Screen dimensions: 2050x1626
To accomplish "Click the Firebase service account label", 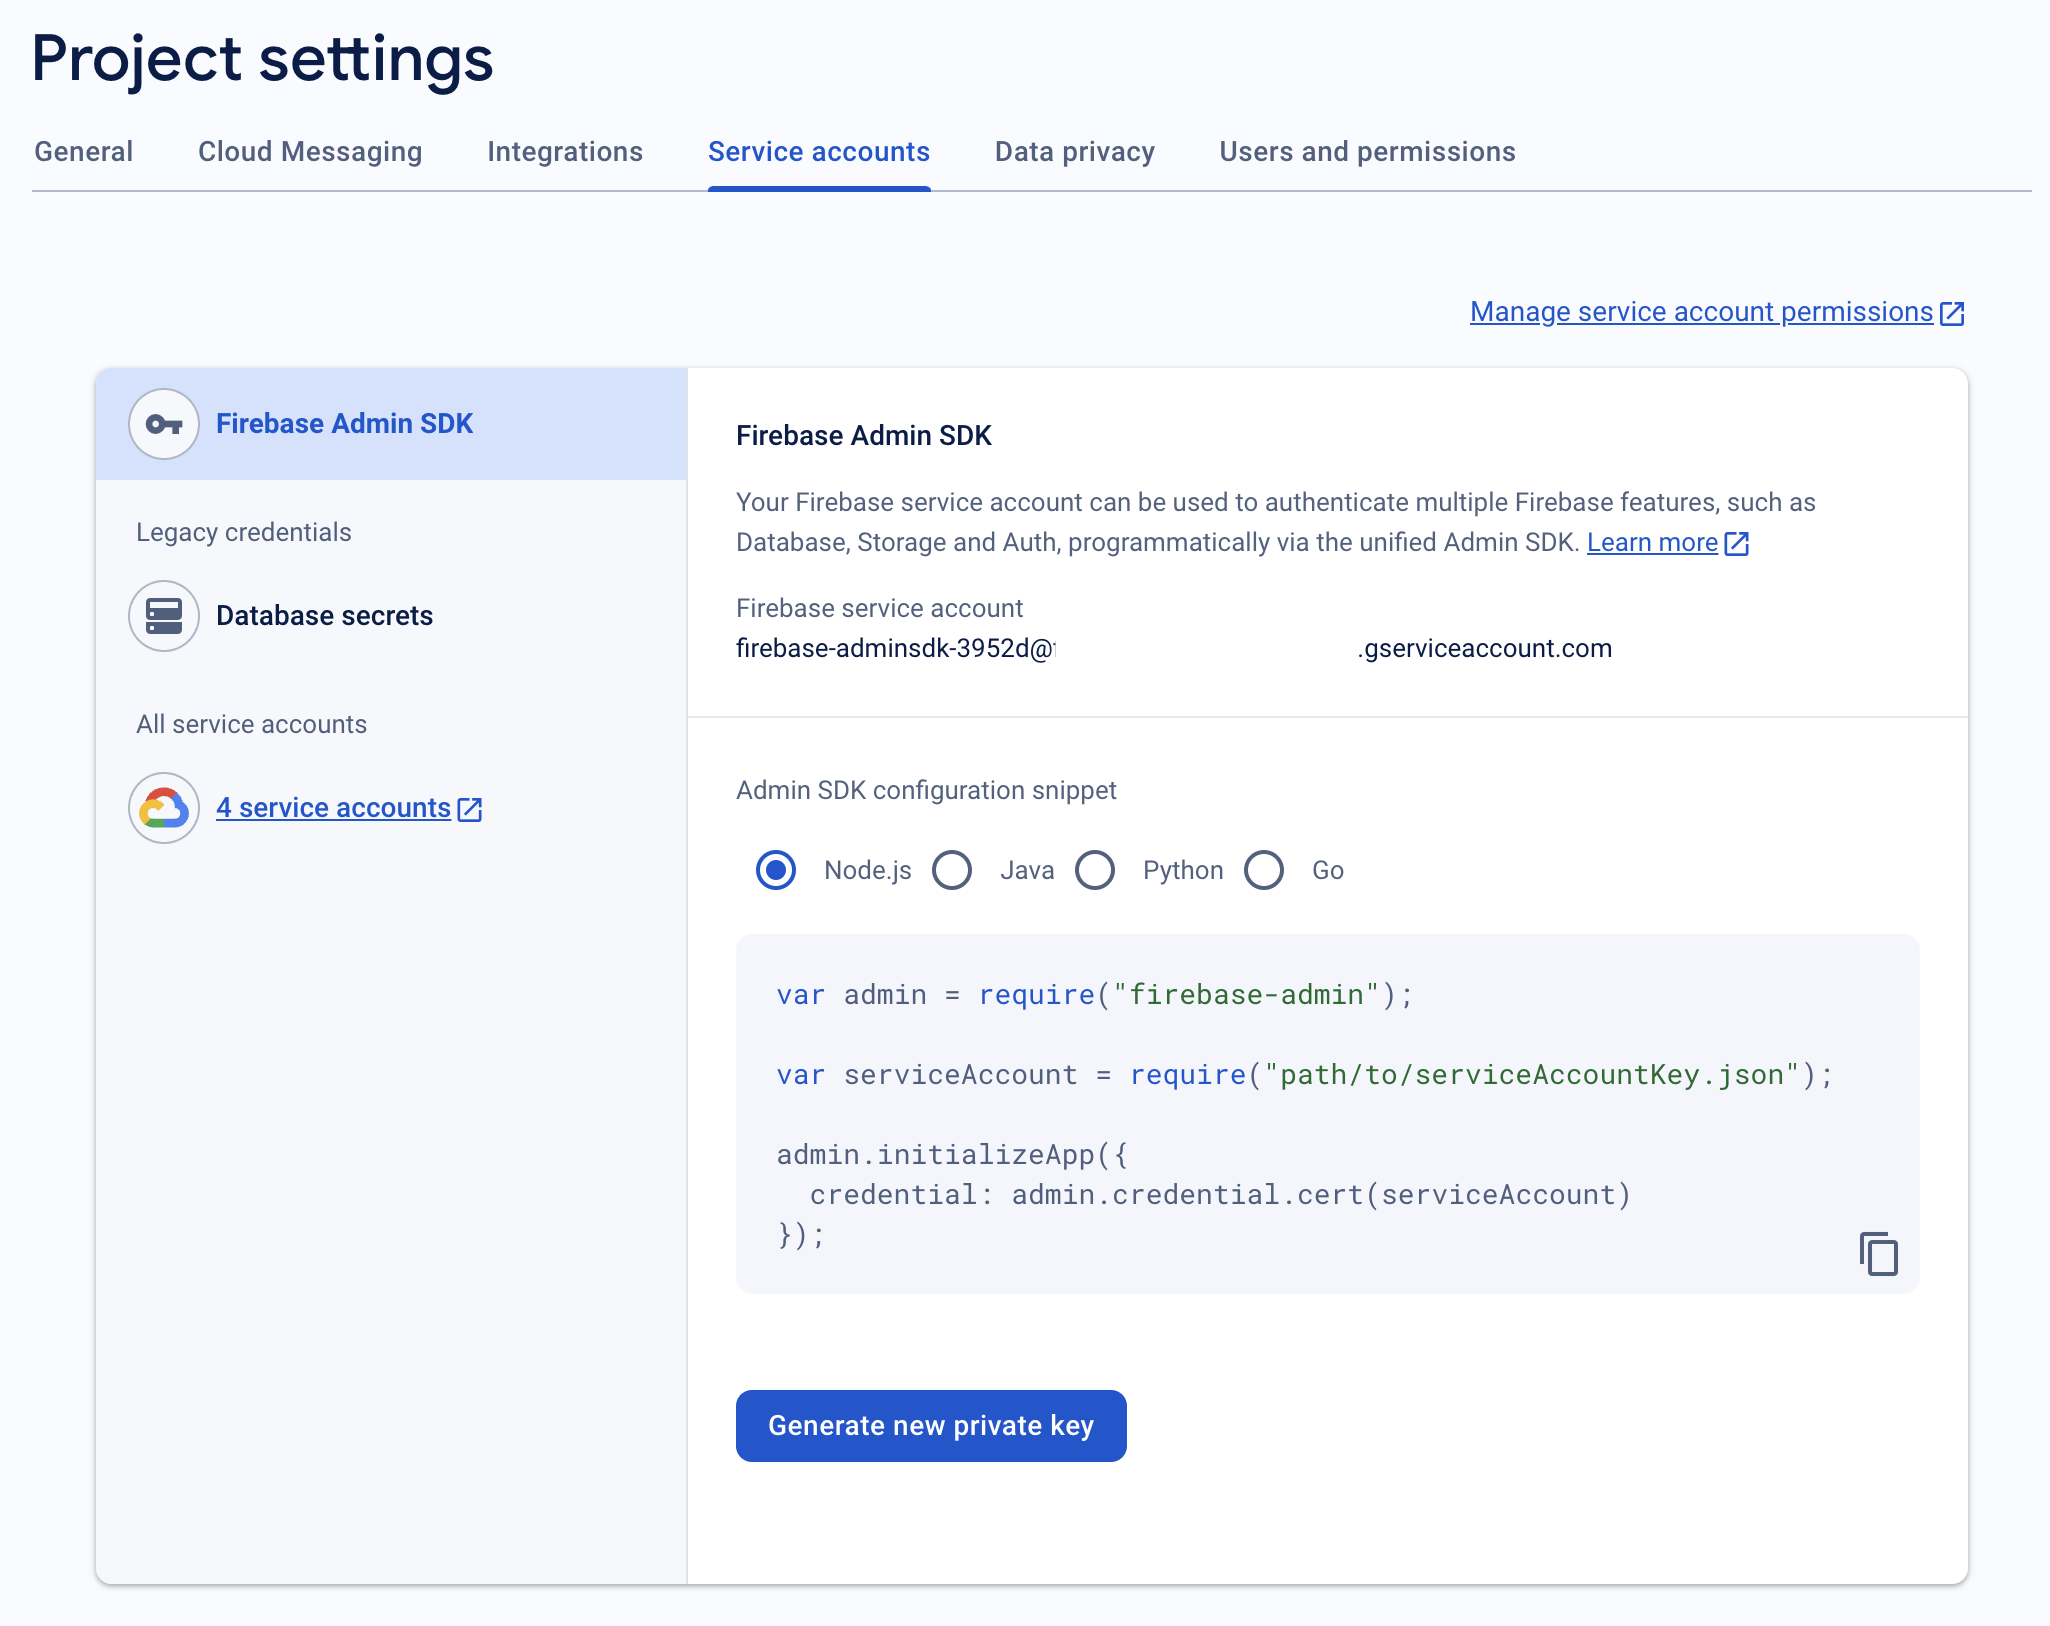I will pyautogui.click(x=879, y=608).
